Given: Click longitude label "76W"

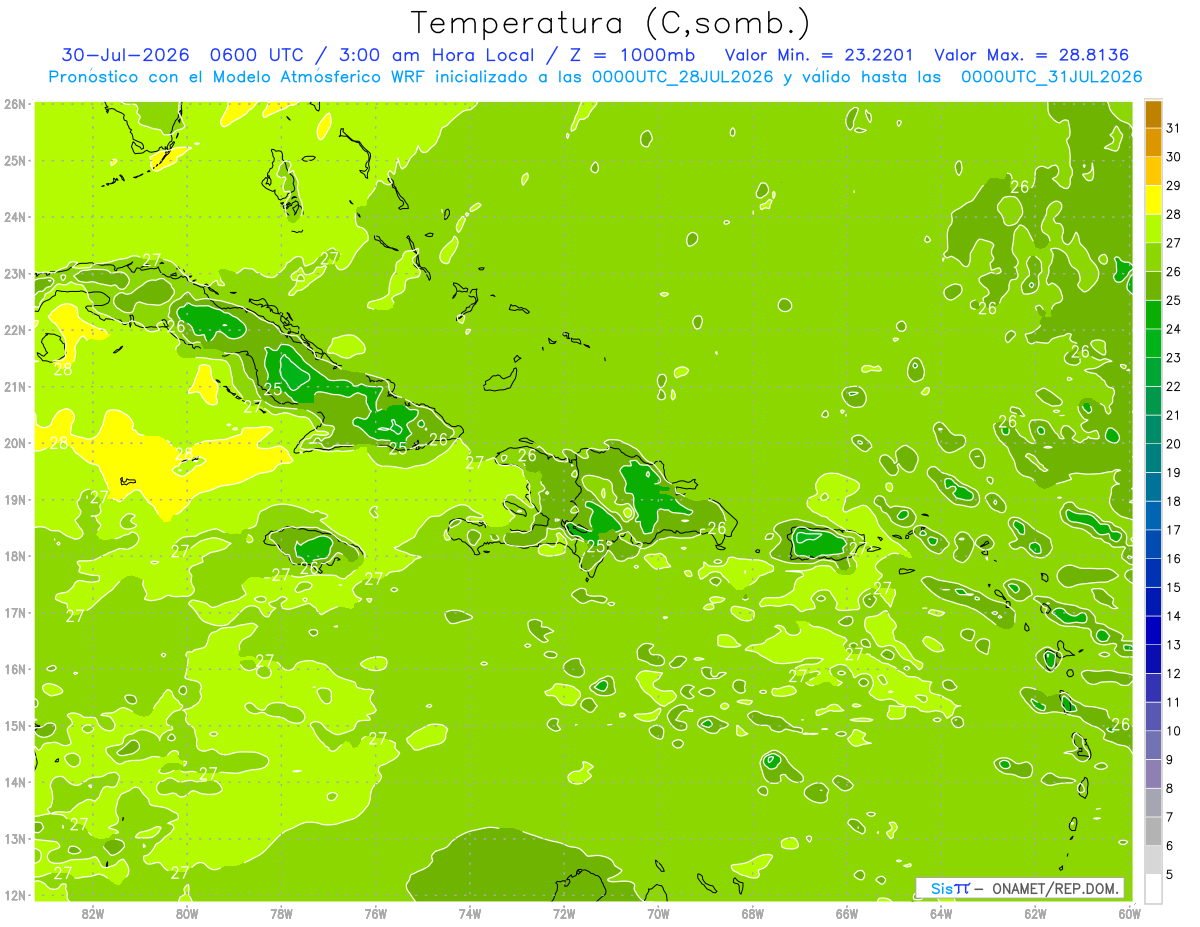Looking at the screenshot, I should (376, 913).
